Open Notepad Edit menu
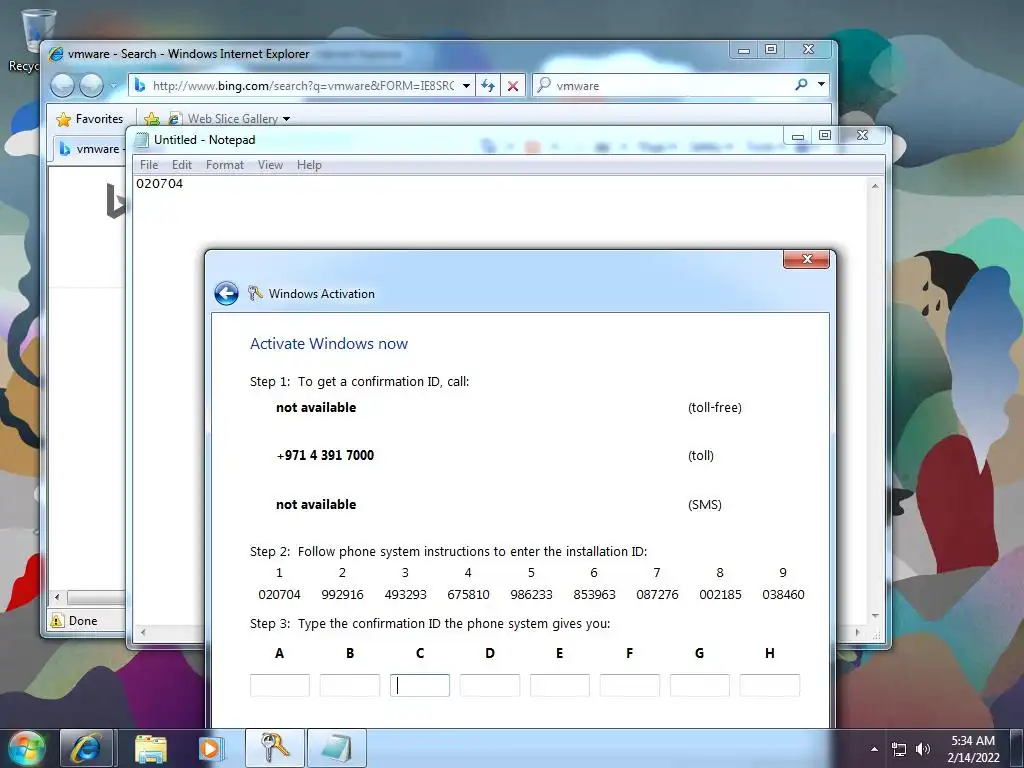The height and width of the screenshot is (768, 1024). coord(182,165)
